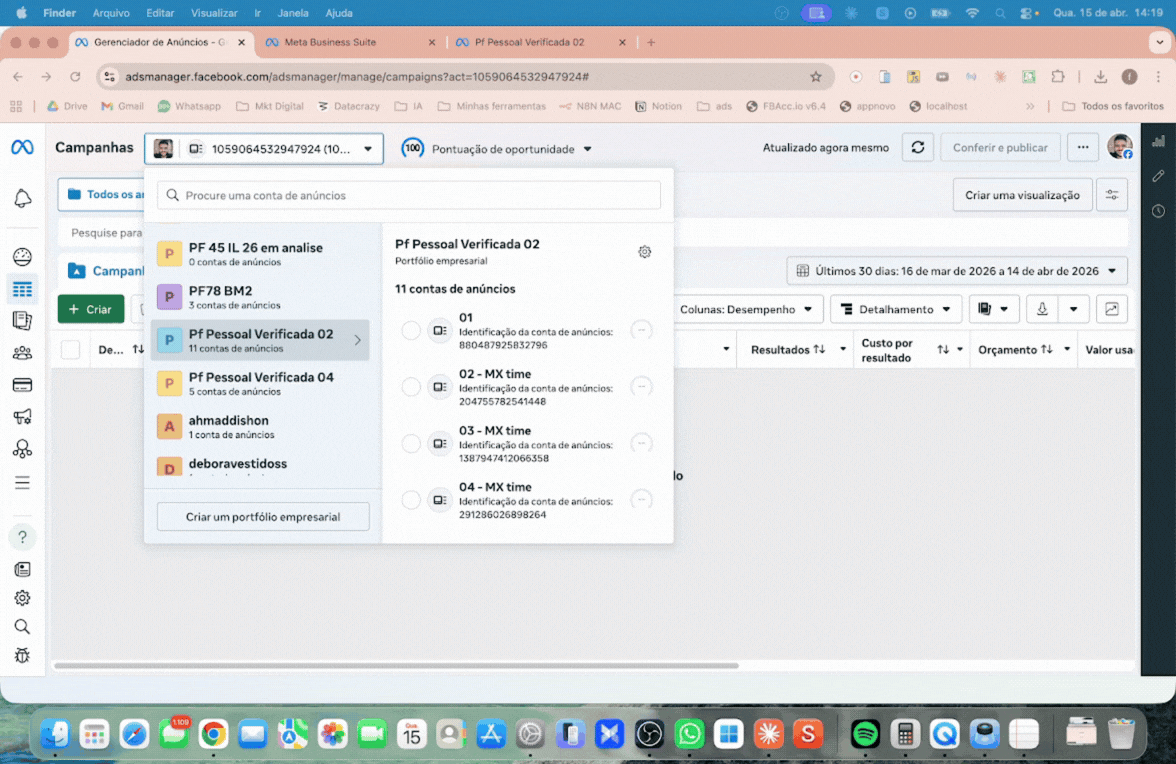Open Colunas: Desempenho dropdown
This screenshot has width=1176, height=764.
click(x=746, y=309)
